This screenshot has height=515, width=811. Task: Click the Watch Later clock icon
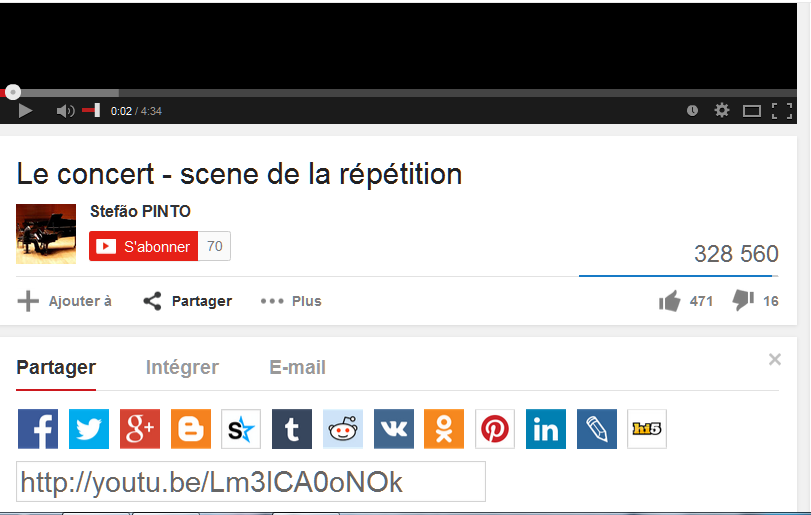coord(692,110)
